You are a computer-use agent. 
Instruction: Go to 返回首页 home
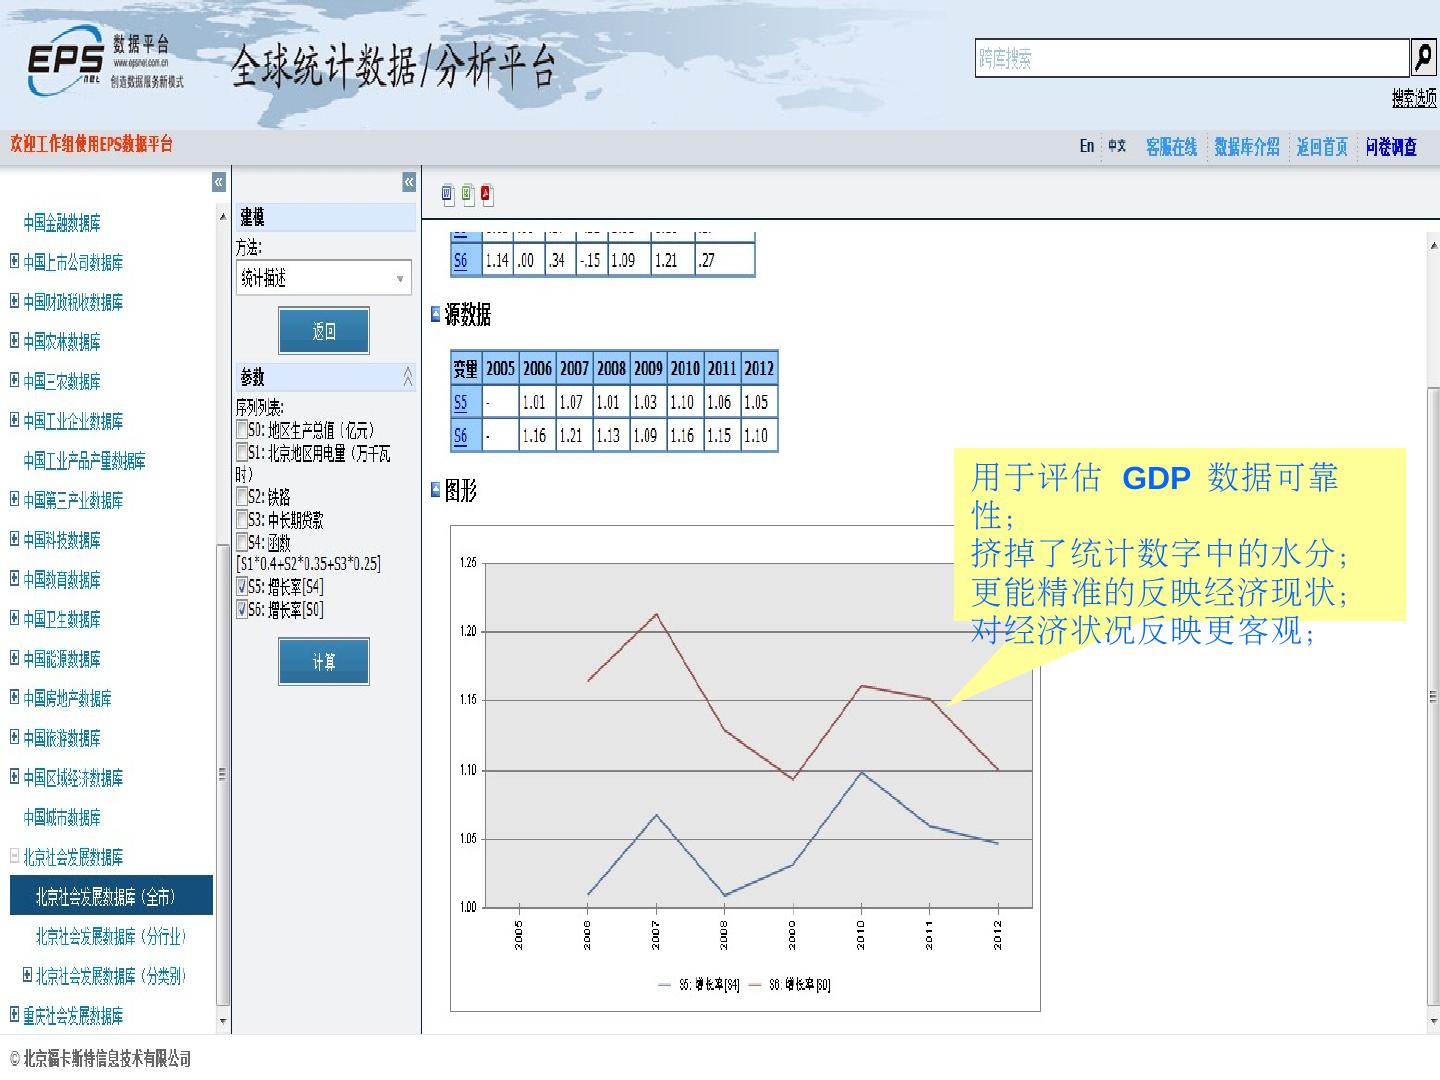point(1322,147)
